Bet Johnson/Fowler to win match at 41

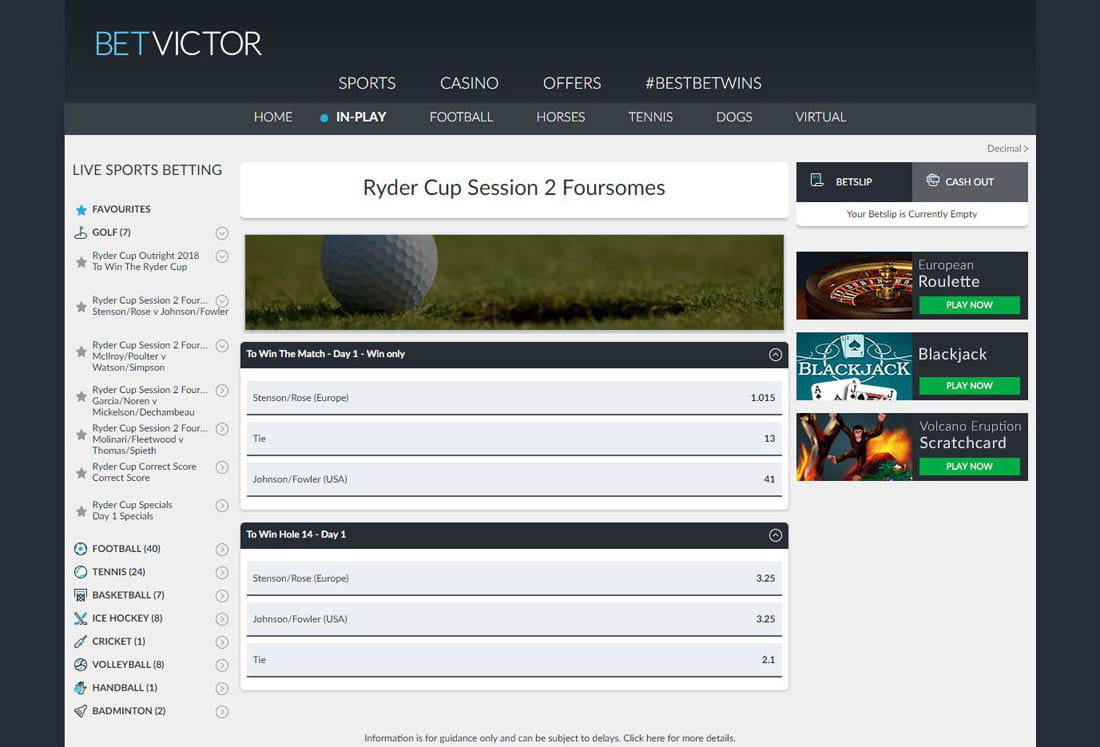[514, 479]
